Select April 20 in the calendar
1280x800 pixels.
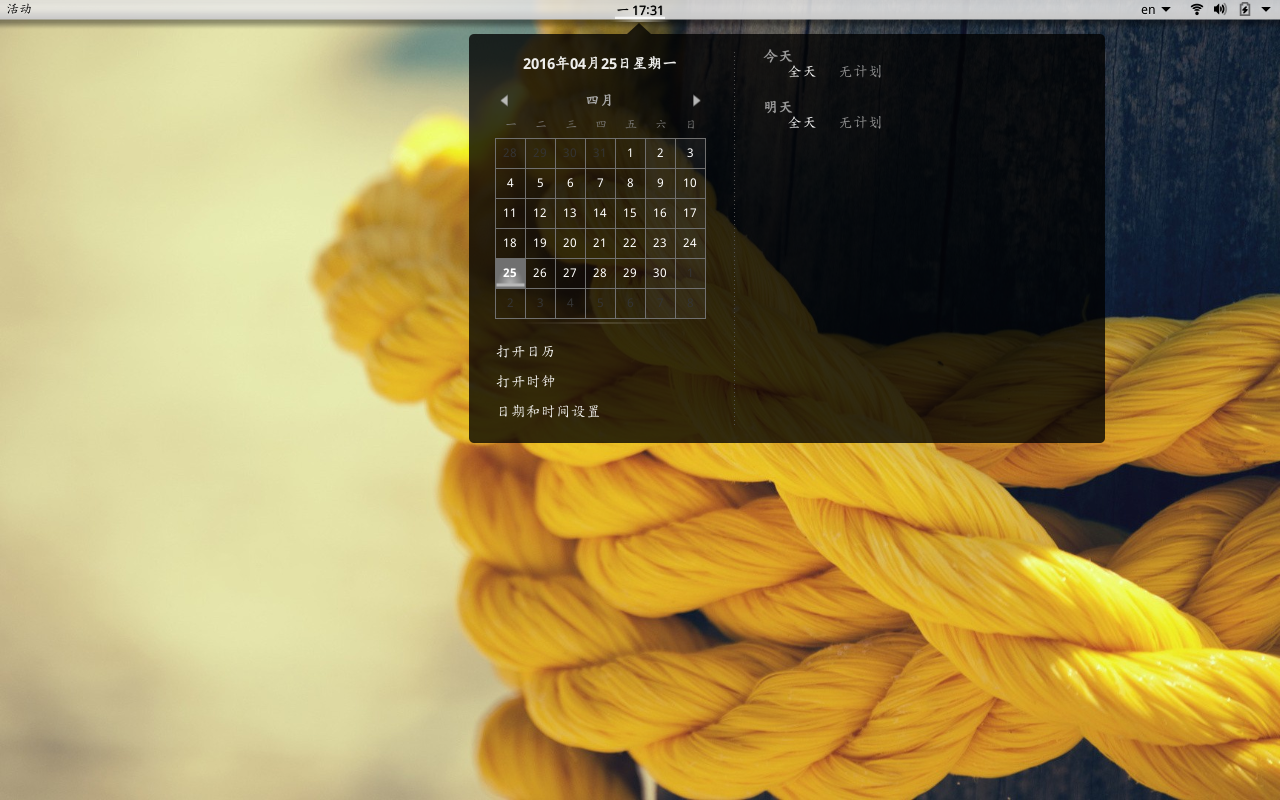pos(570,243)
